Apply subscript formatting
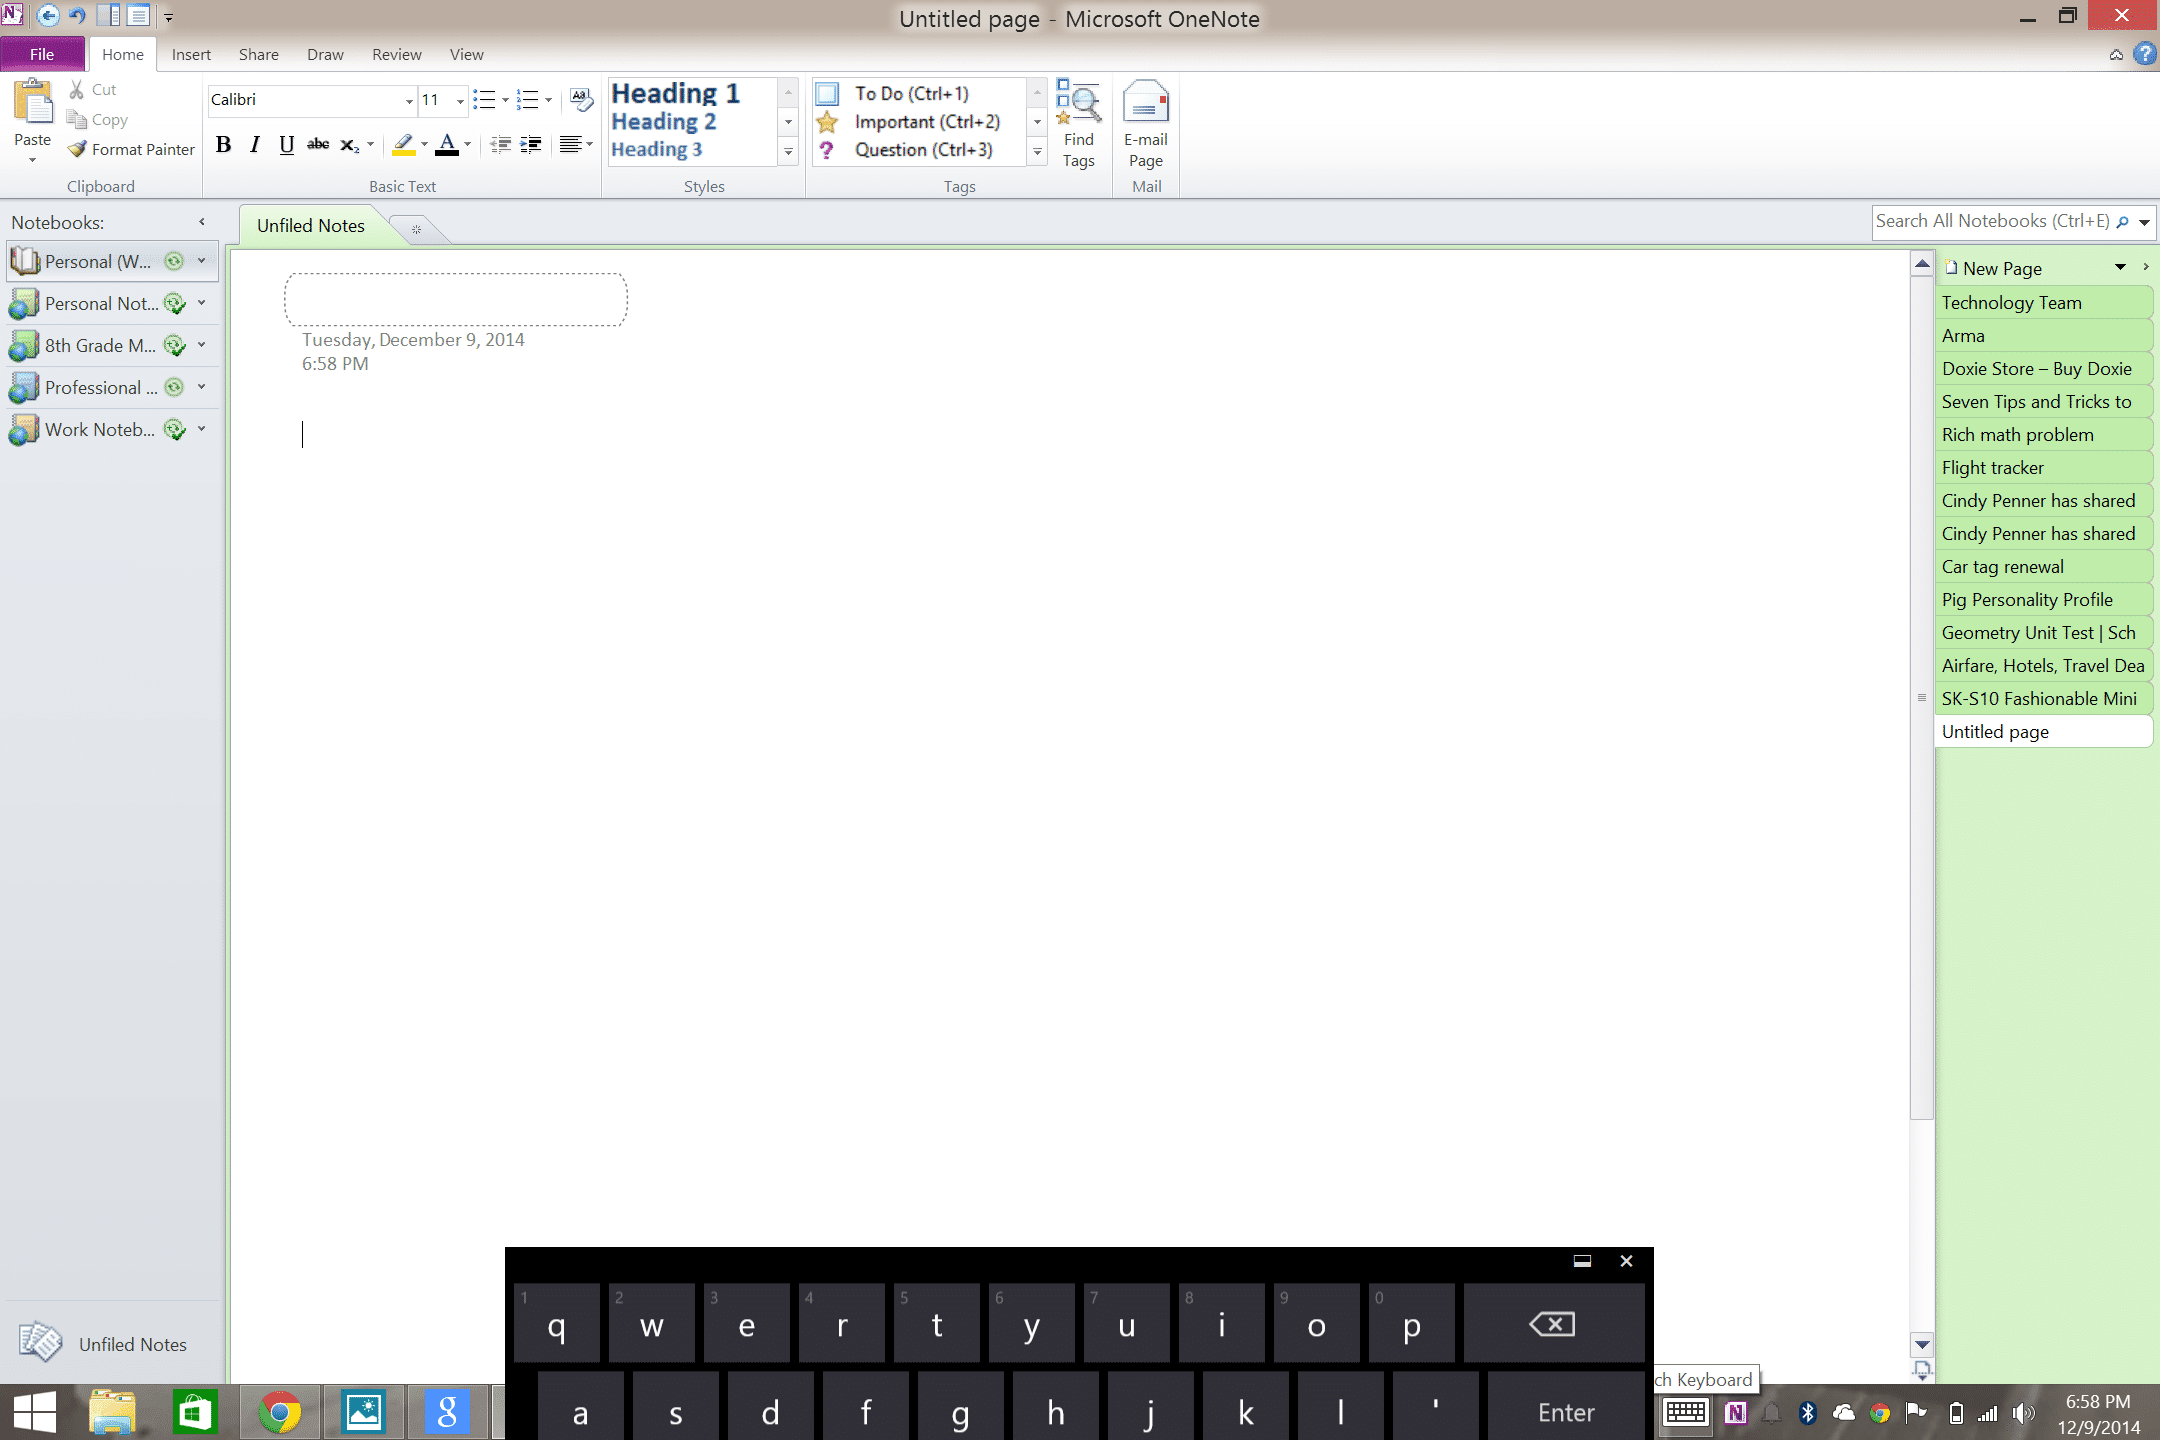Screen dimensions: 2160x1440 [x=349, y=145]
